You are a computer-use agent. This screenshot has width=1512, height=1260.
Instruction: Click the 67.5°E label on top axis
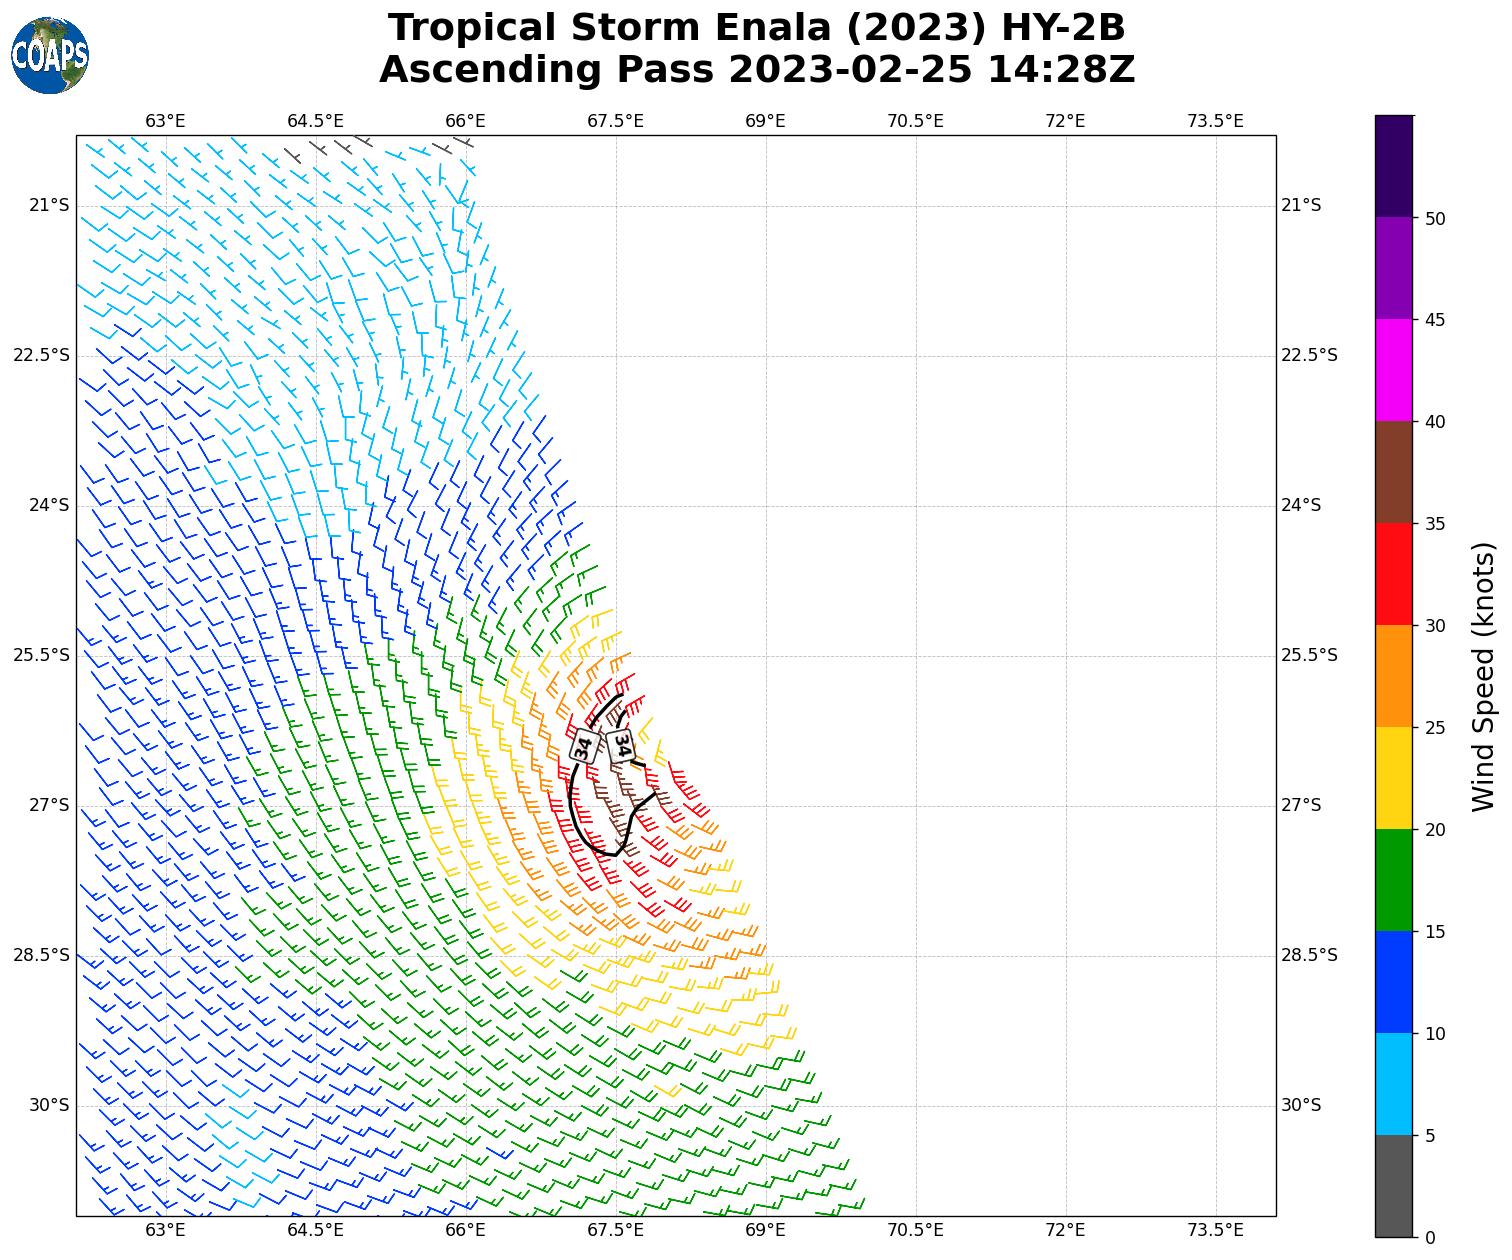pyautogui.click(x=615, y=121)
